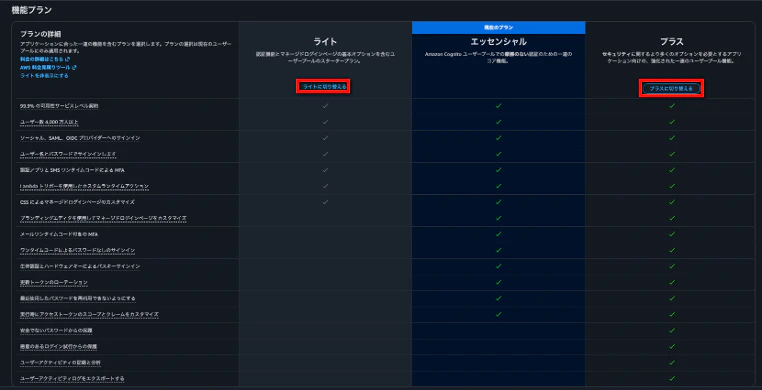
Task: Open the AWS 料金見積りツール link
Action: click(45, 68)
